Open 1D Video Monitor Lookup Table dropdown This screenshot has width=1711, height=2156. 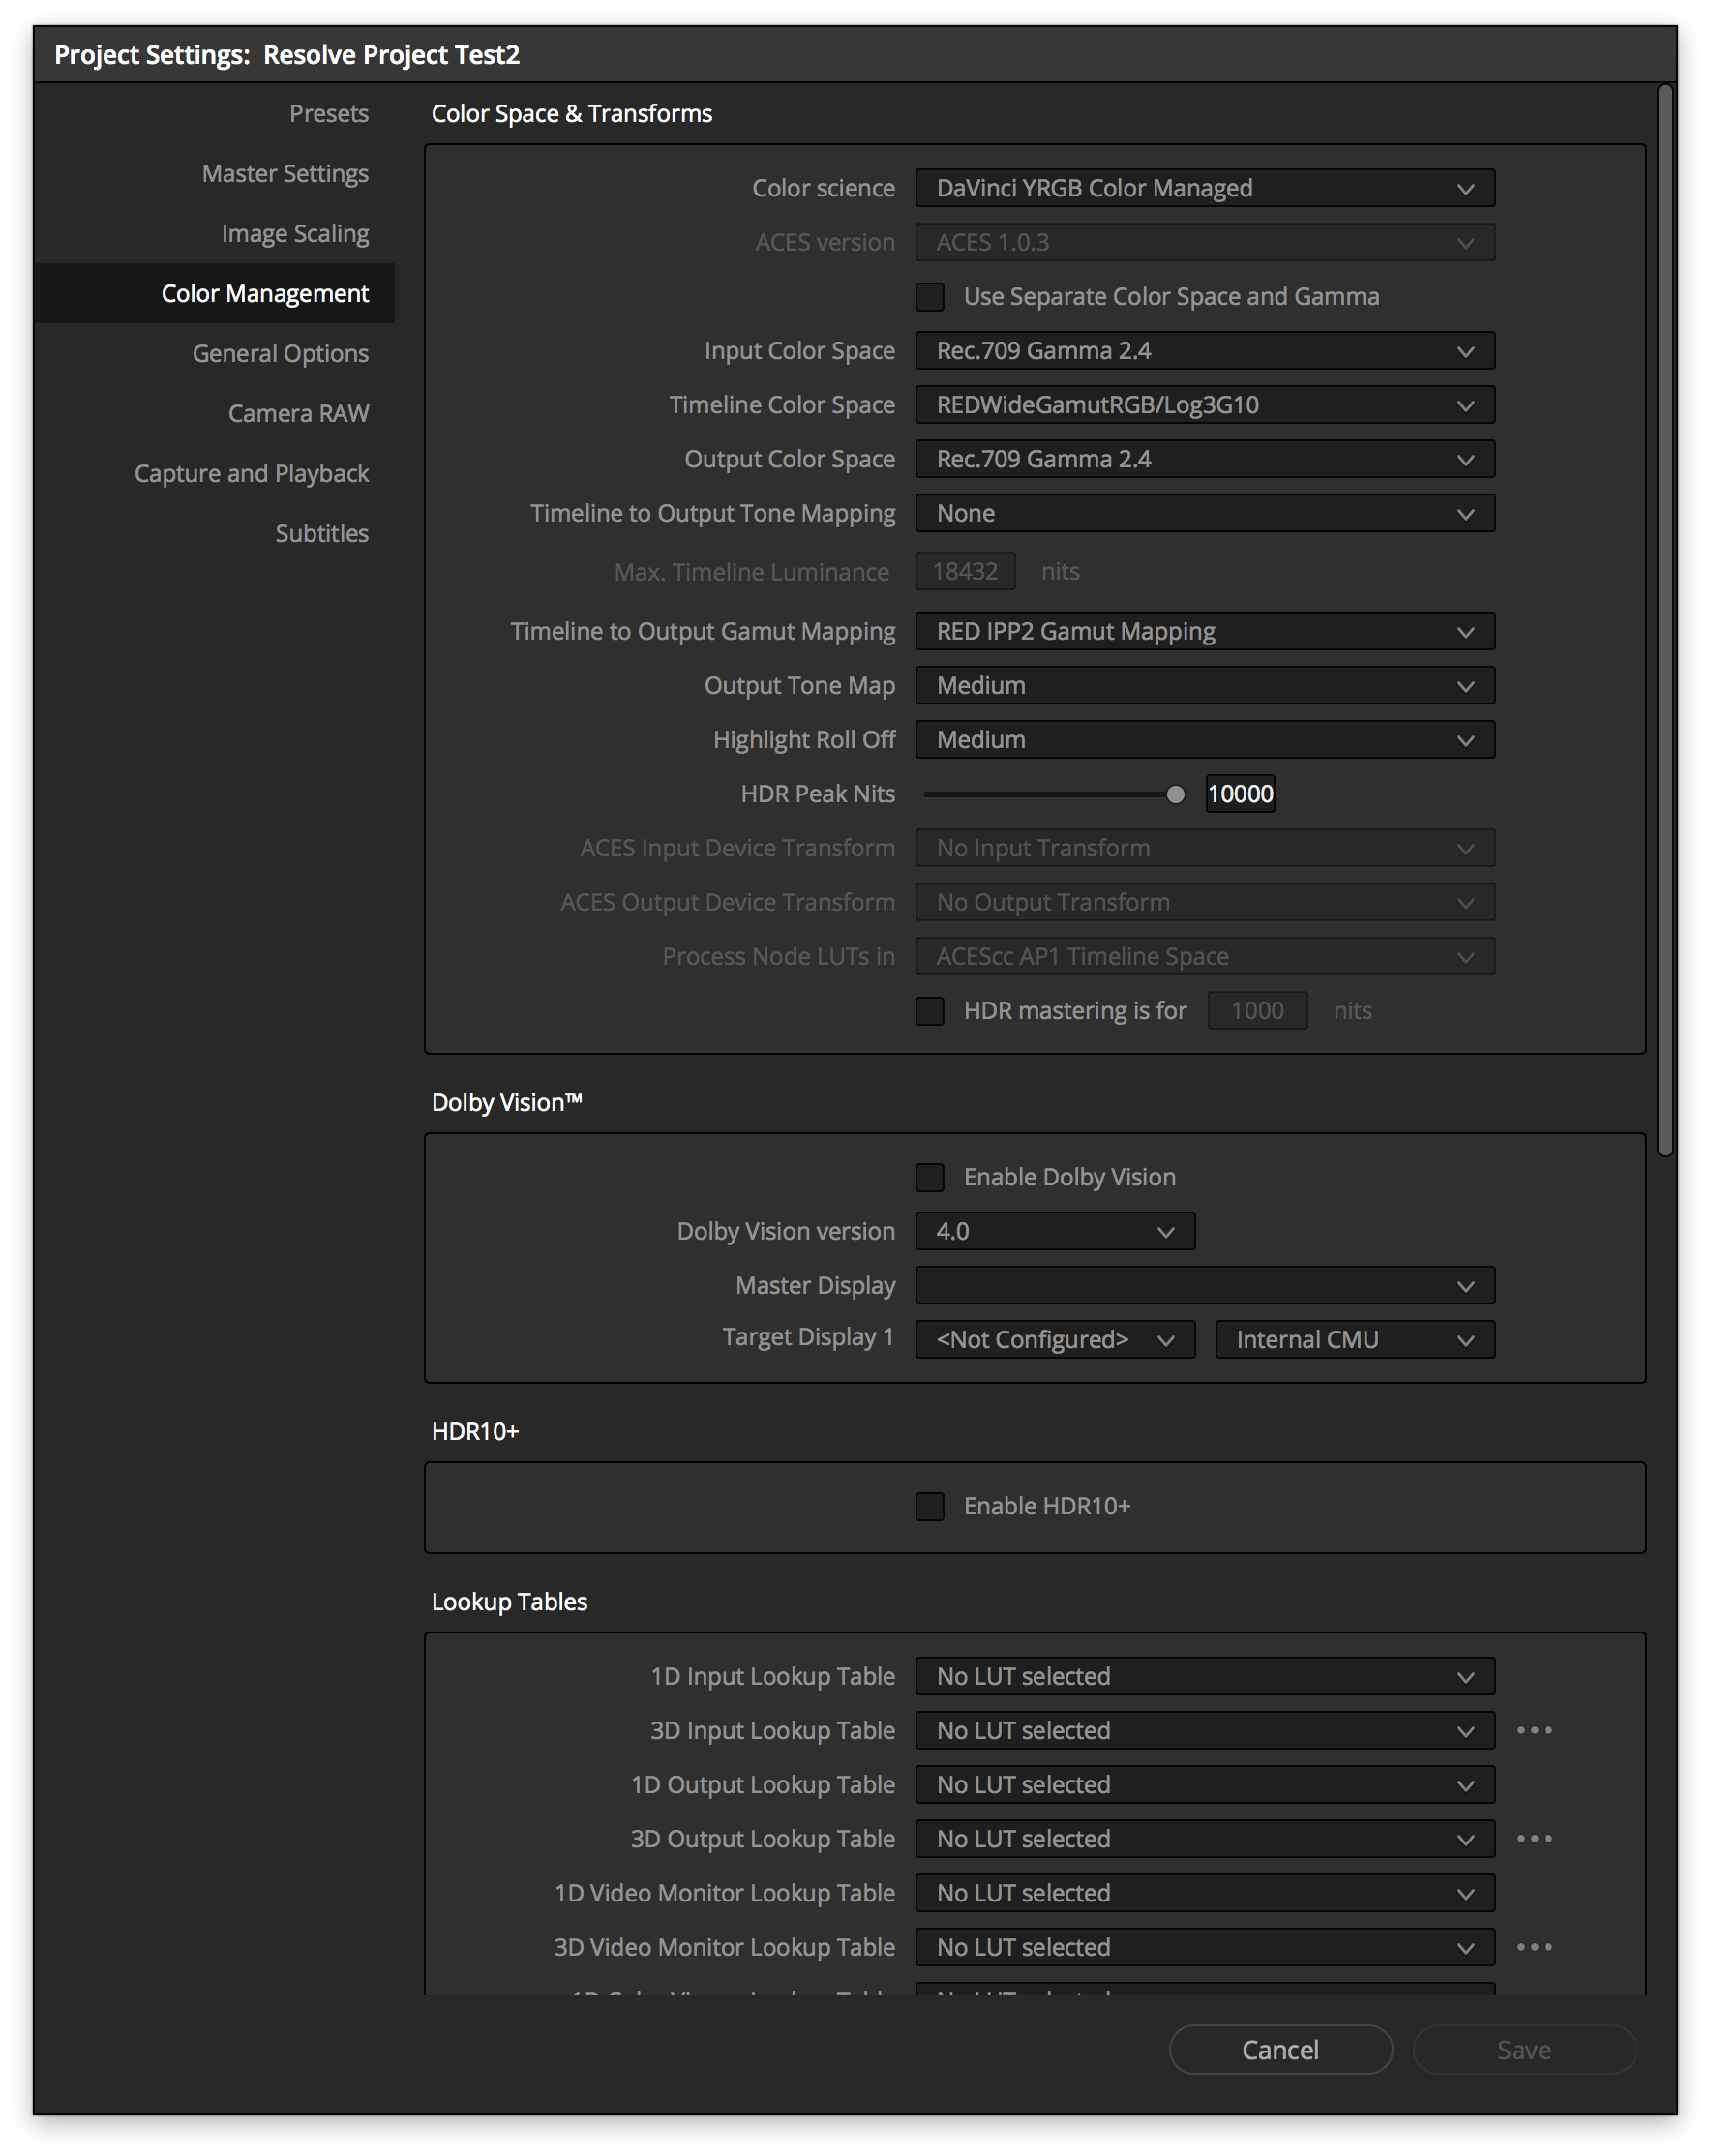pos(1205,1892)
